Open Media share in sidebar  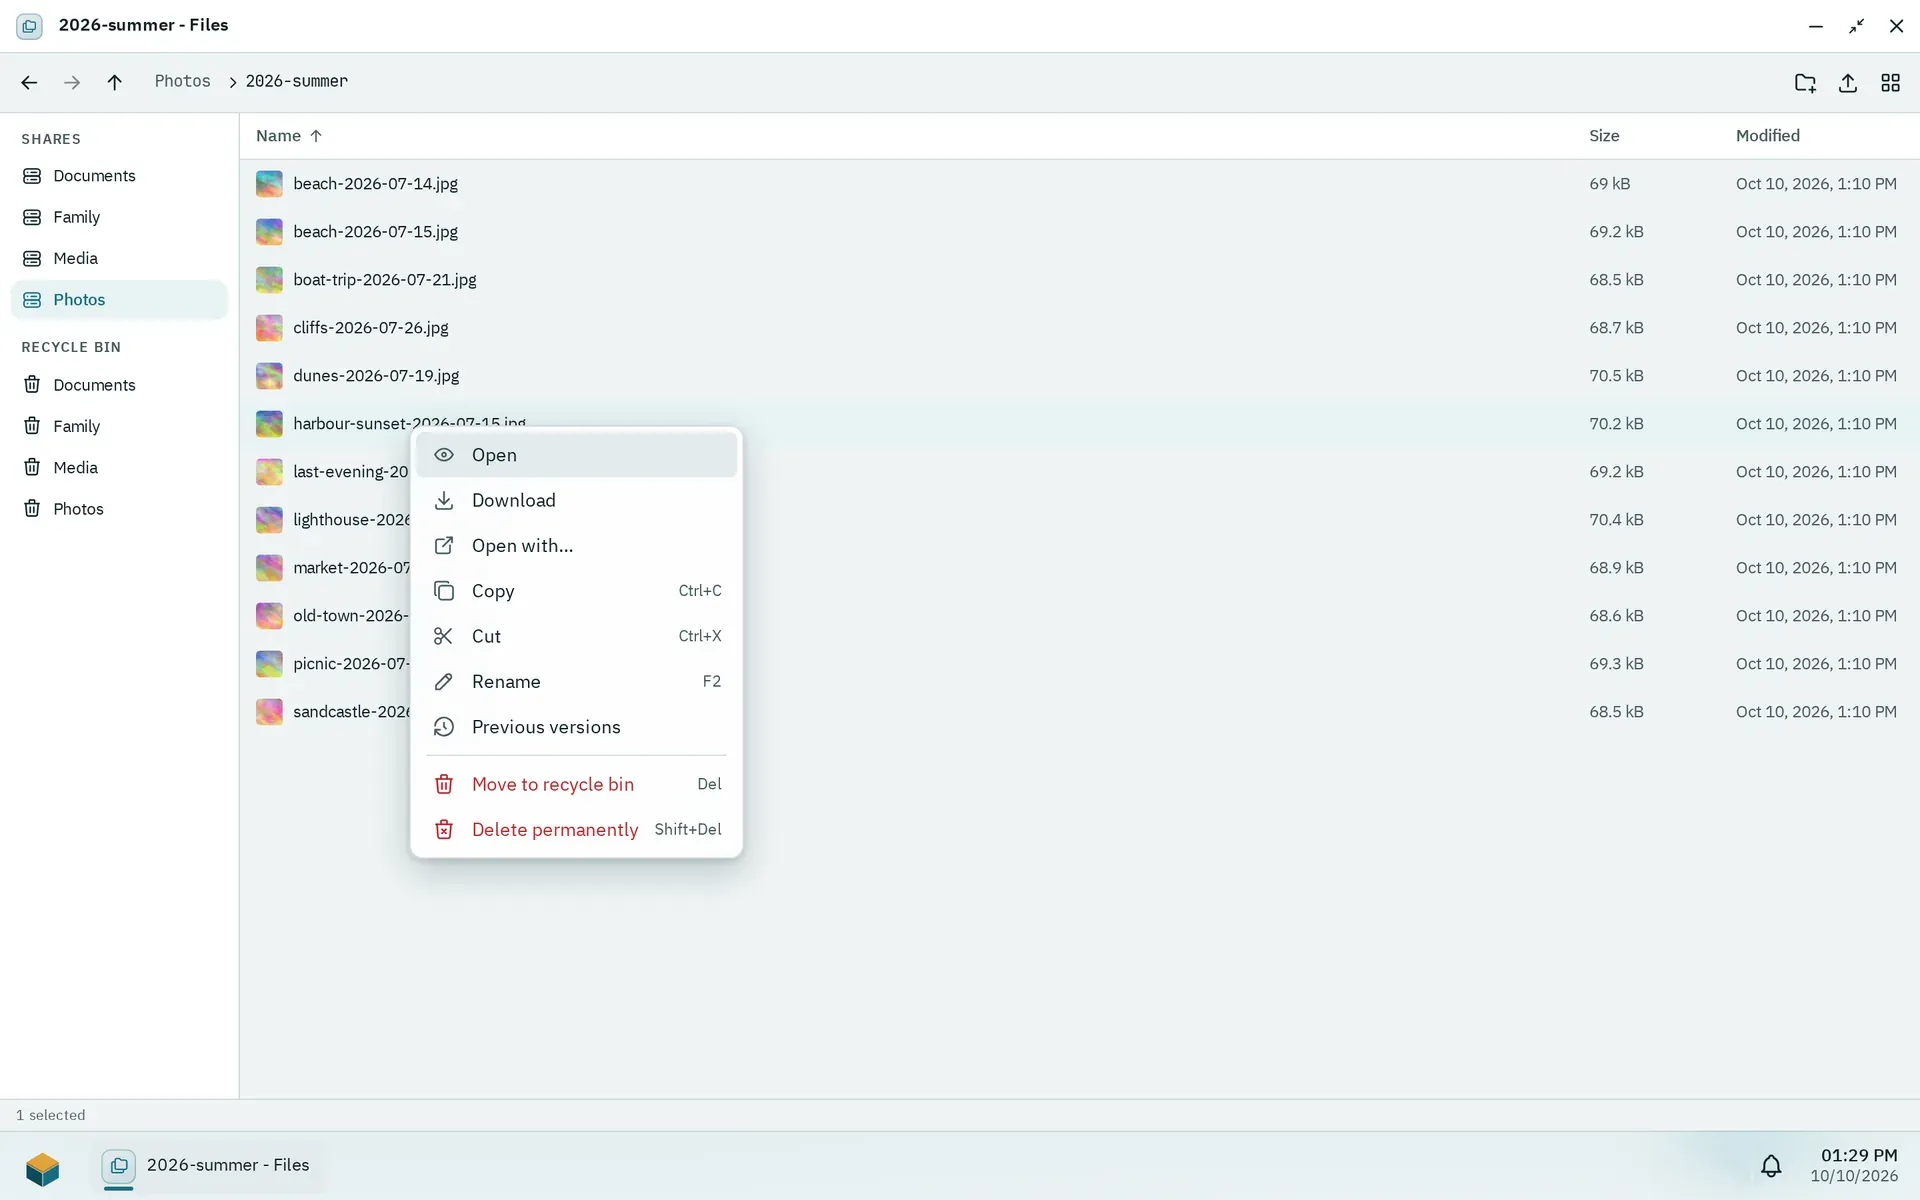click(x=119, y=258)
